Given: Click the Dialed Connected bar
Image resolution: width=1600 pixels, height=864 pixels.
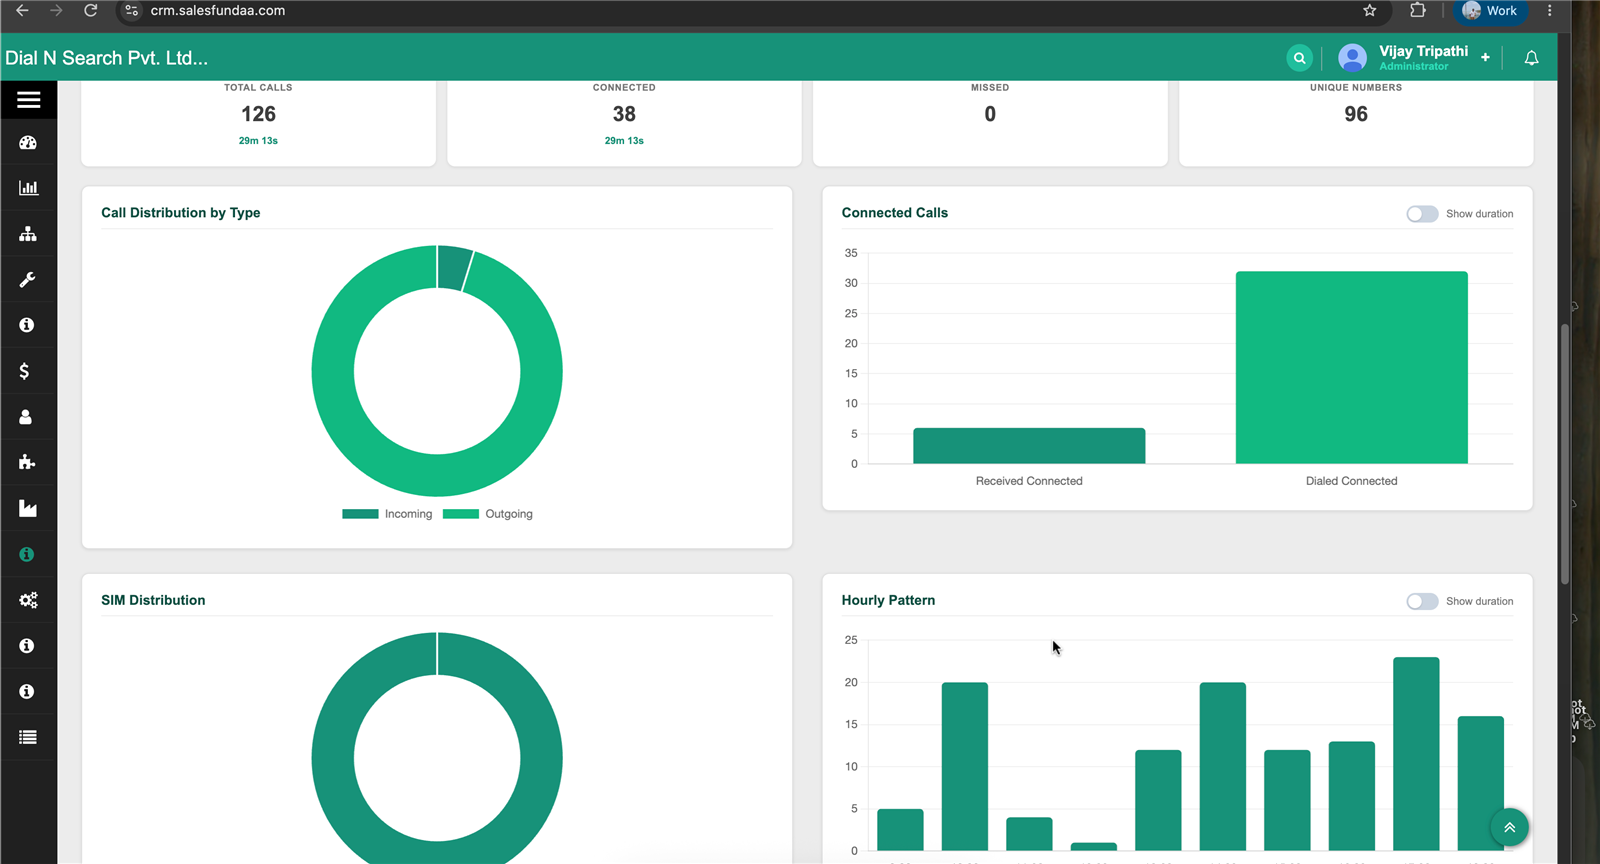Looking at the screenshot, I should [x=1352, y=367].
